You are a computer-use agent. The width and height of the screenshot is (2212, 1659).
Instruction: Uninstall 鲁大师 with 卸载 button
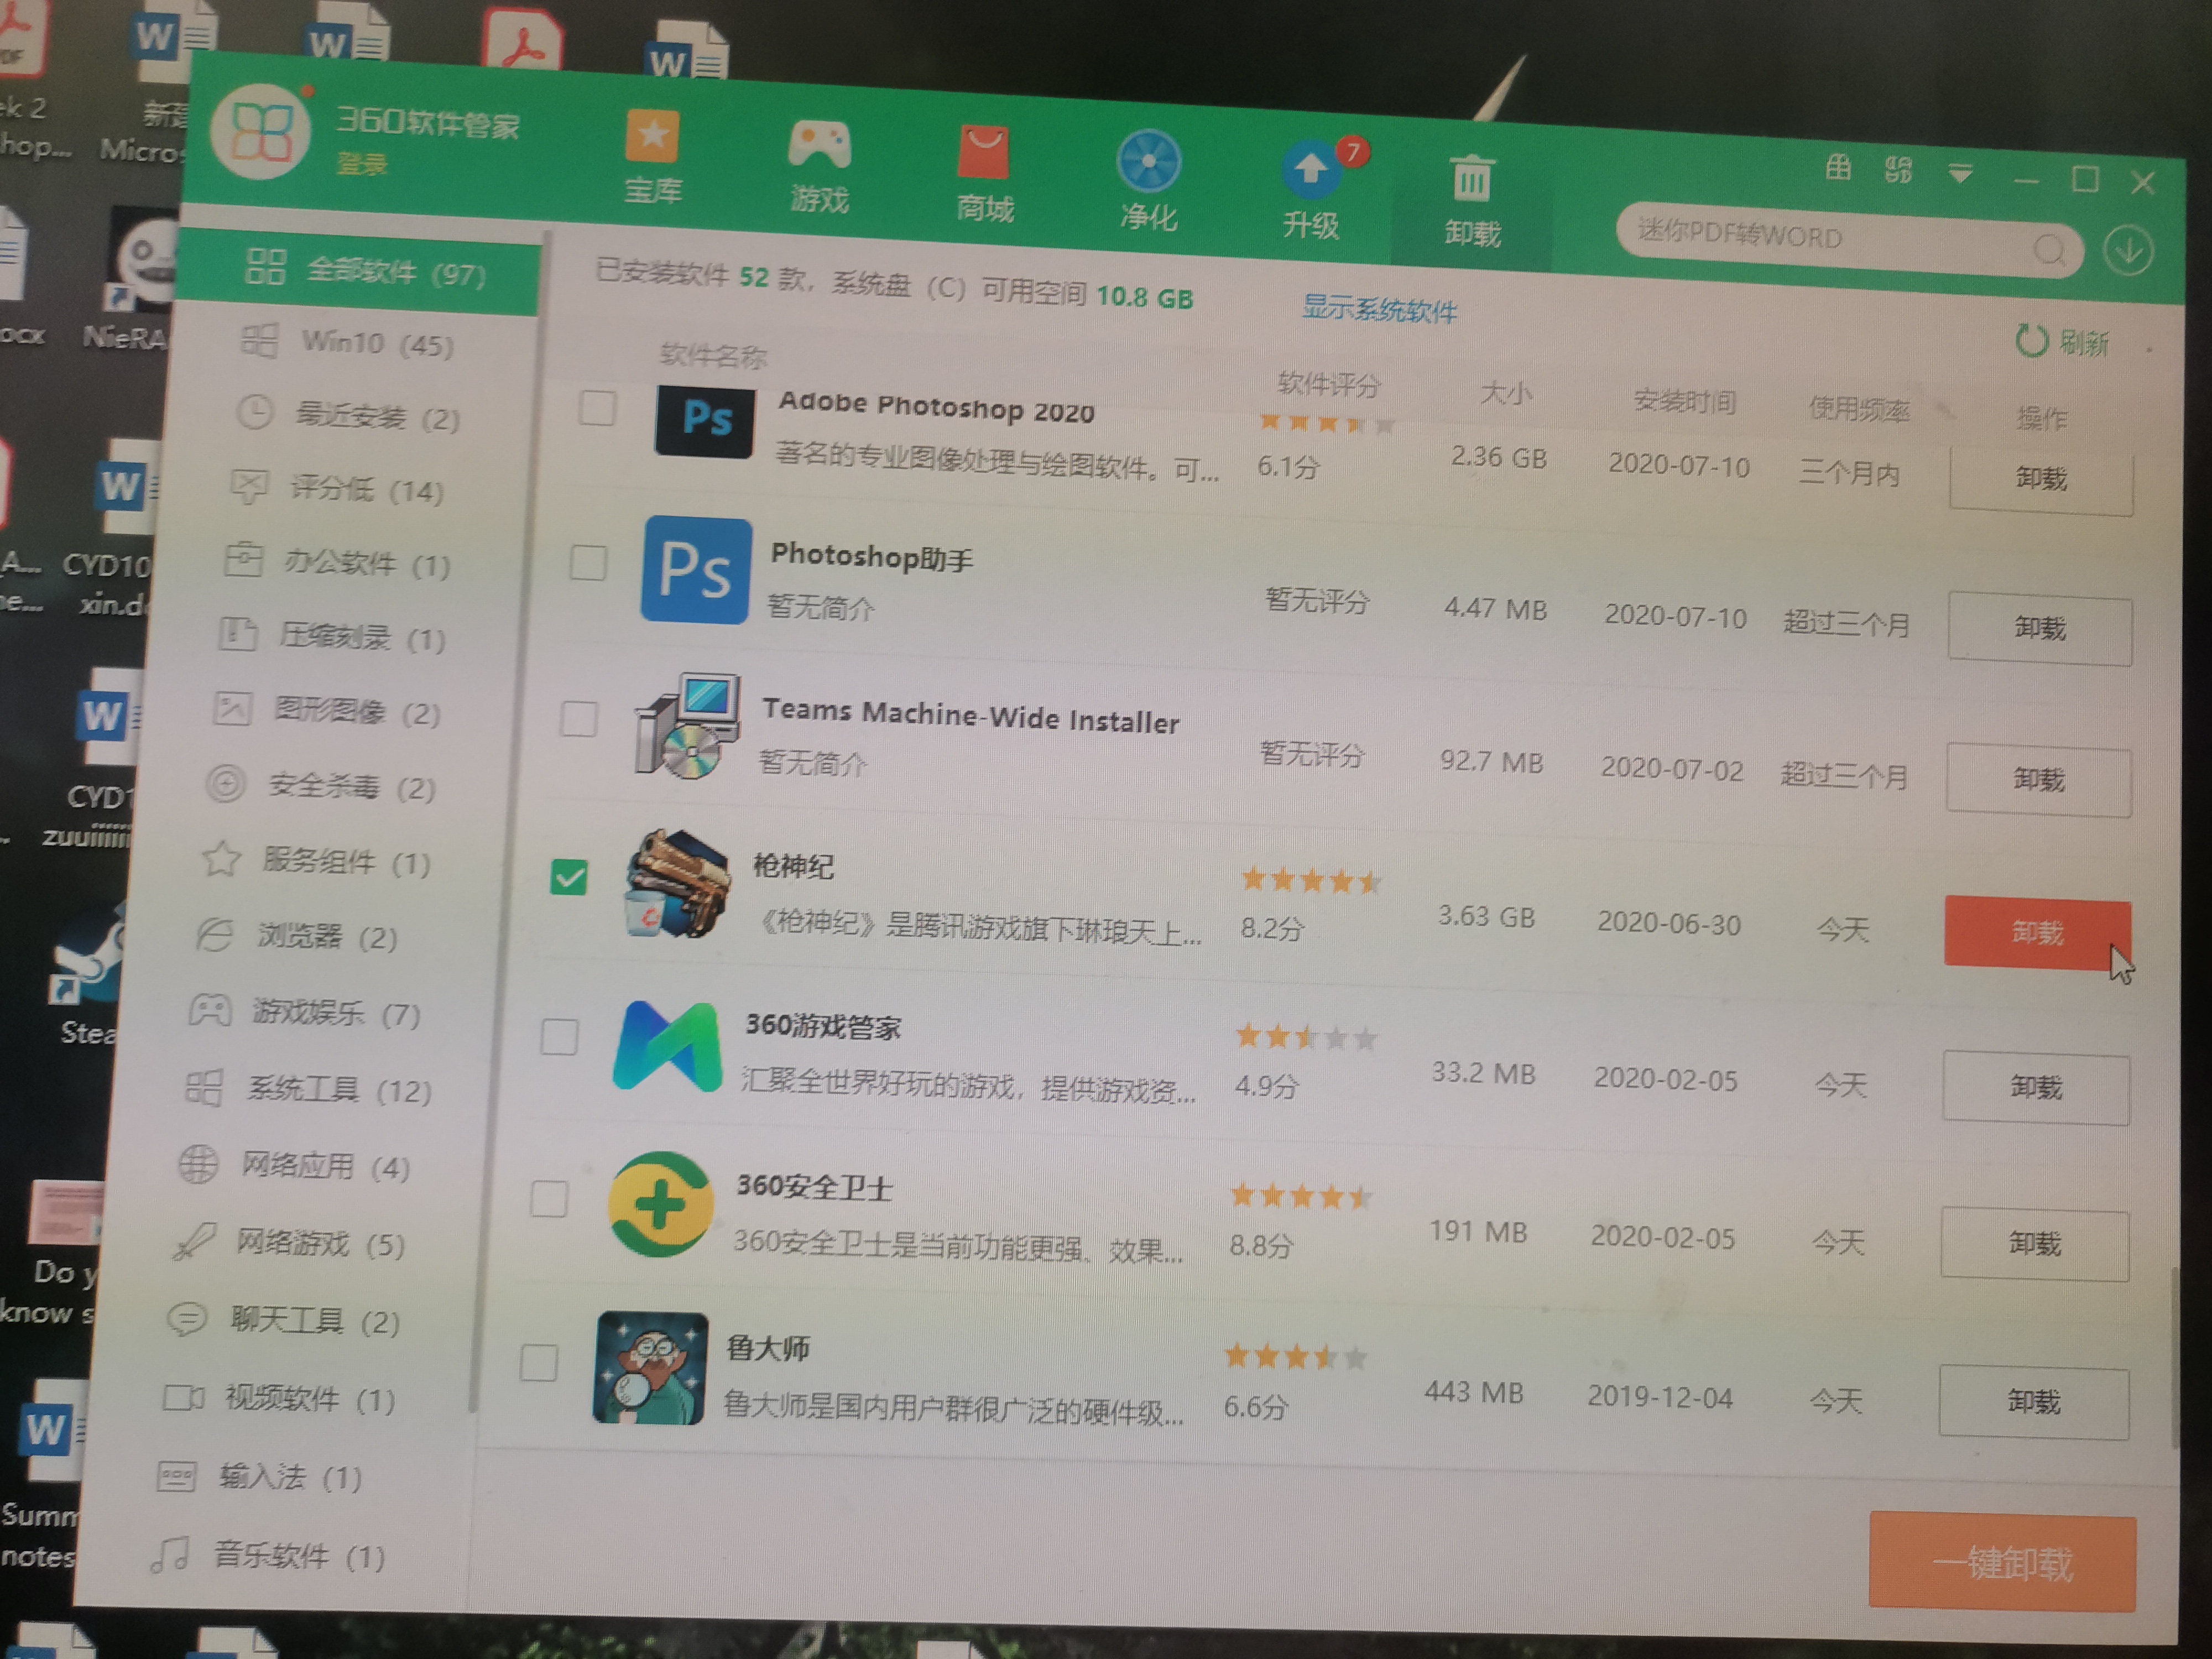(x=2034, y=1402)
